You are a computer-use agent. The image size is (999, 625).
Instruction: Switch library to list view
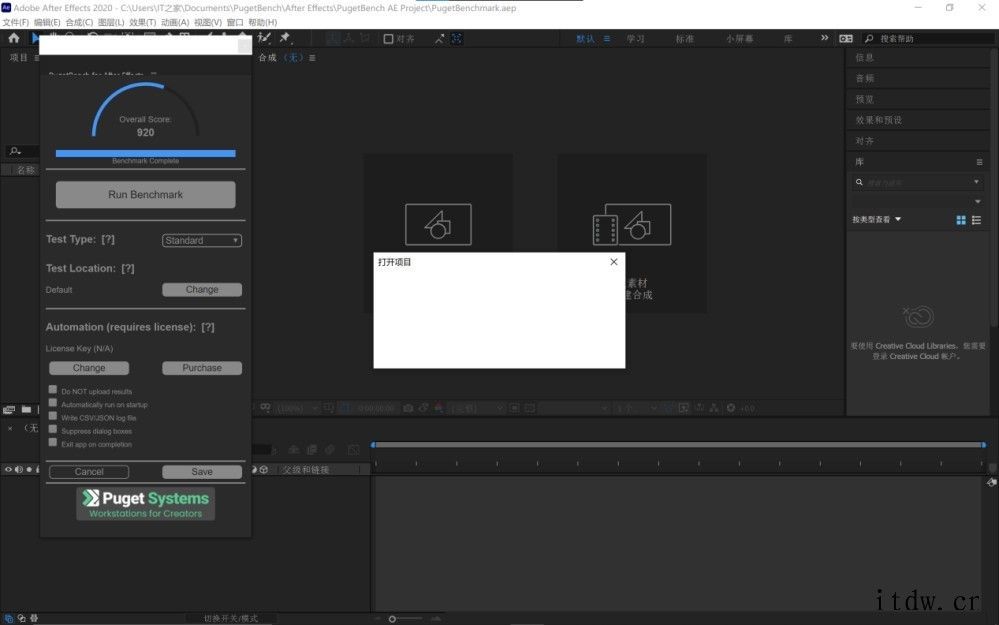click(x=976, y=220)
